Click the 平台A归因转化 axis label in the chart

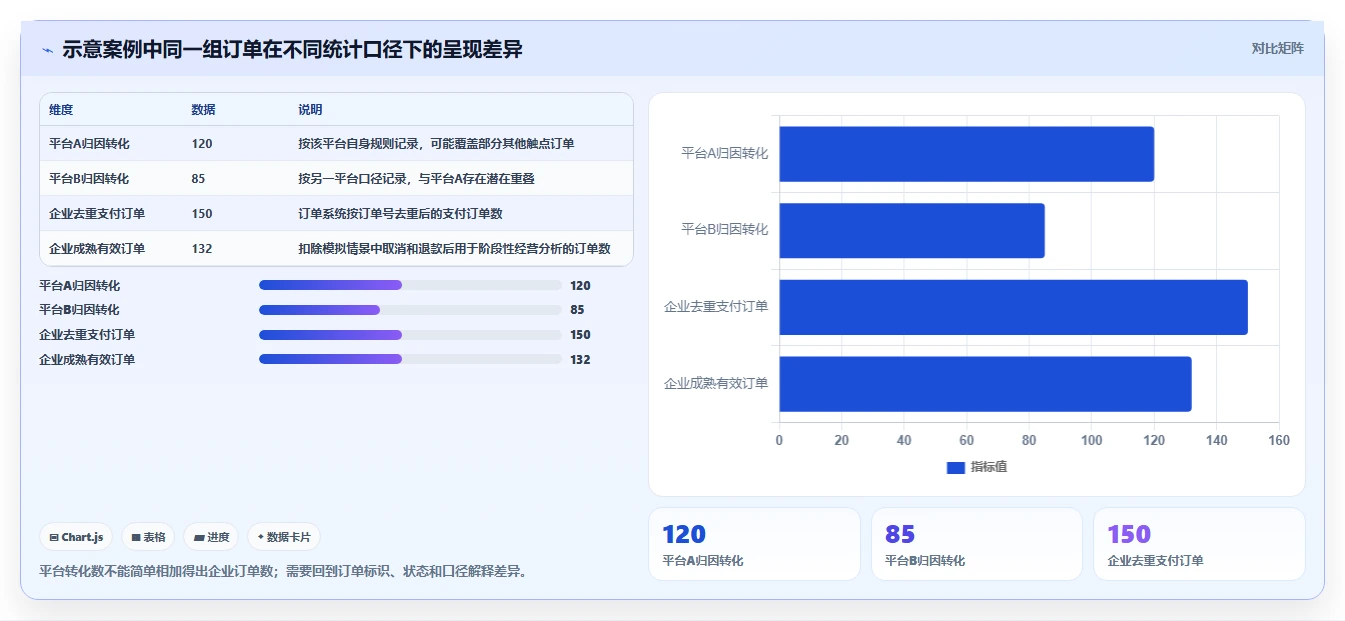[x=724, y=153]
